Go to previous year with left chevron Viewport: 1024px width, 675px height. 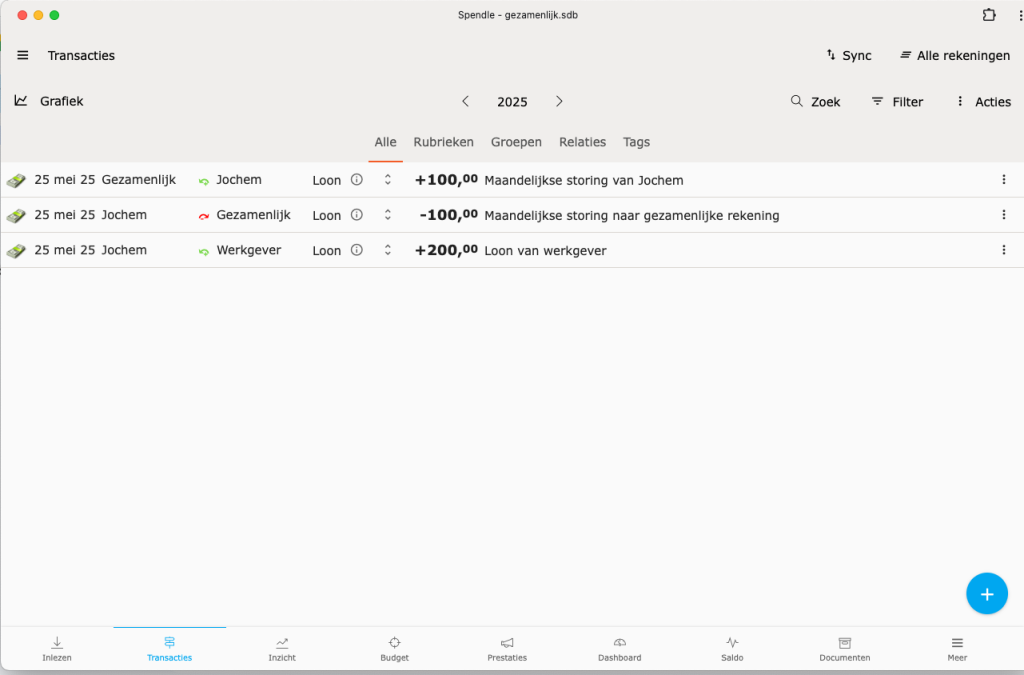click(x=465, y=101)
